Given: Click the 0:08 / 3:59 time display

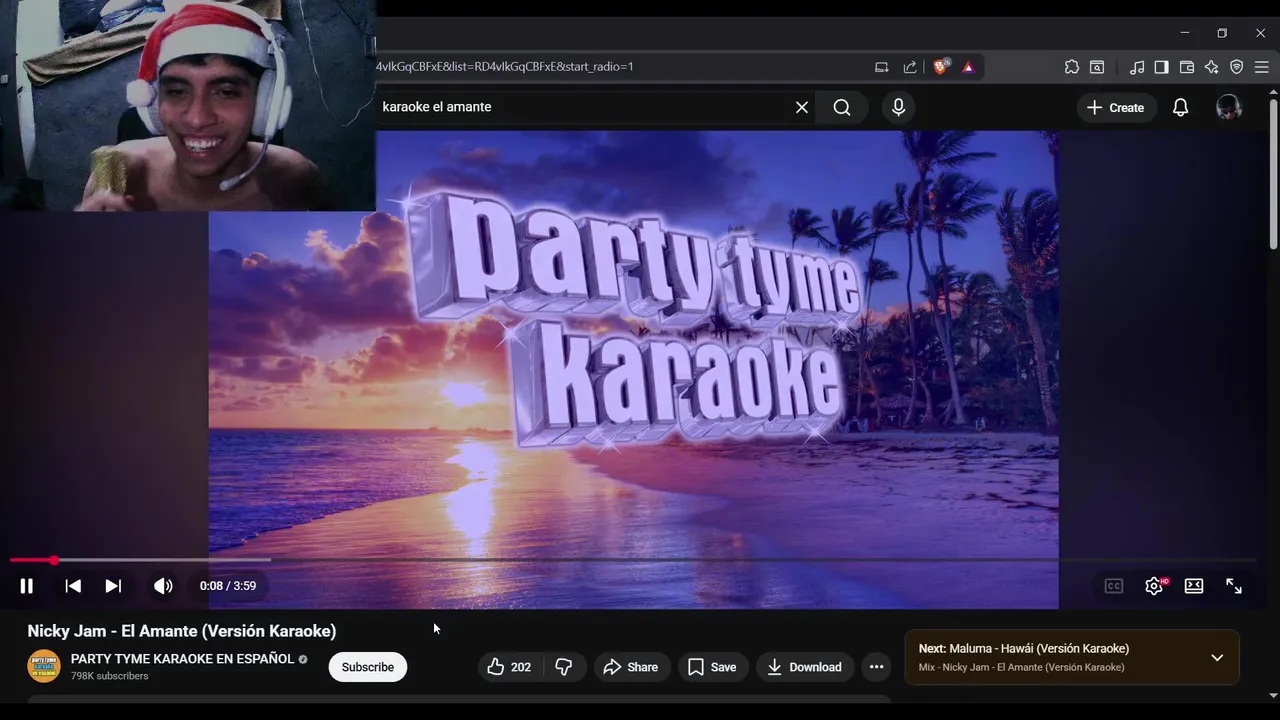Looking at the screenshot, I should click(228, 586).
